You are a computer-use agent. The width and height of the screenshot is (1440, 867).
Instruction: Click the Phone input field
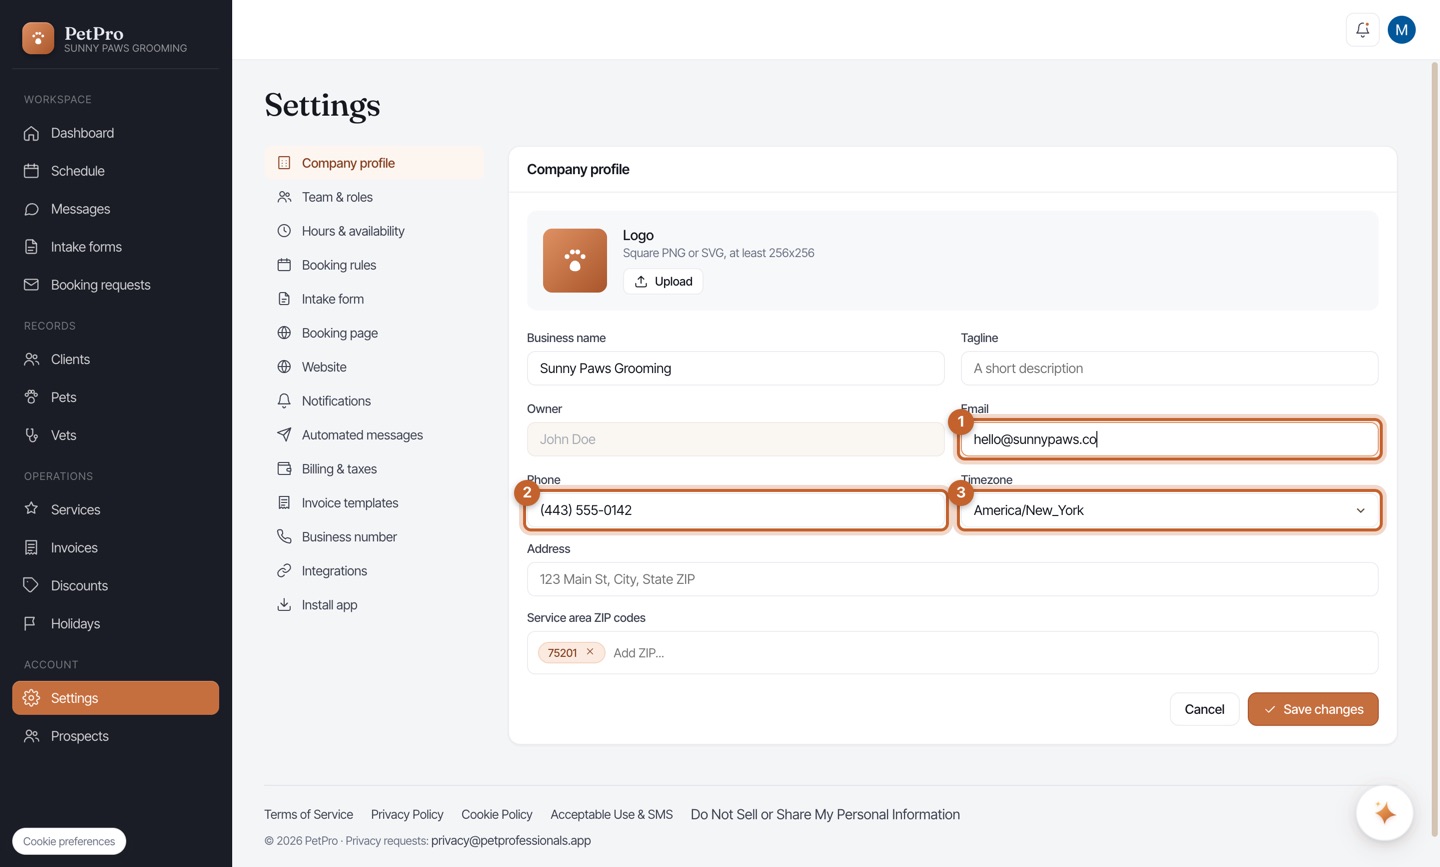735,510
